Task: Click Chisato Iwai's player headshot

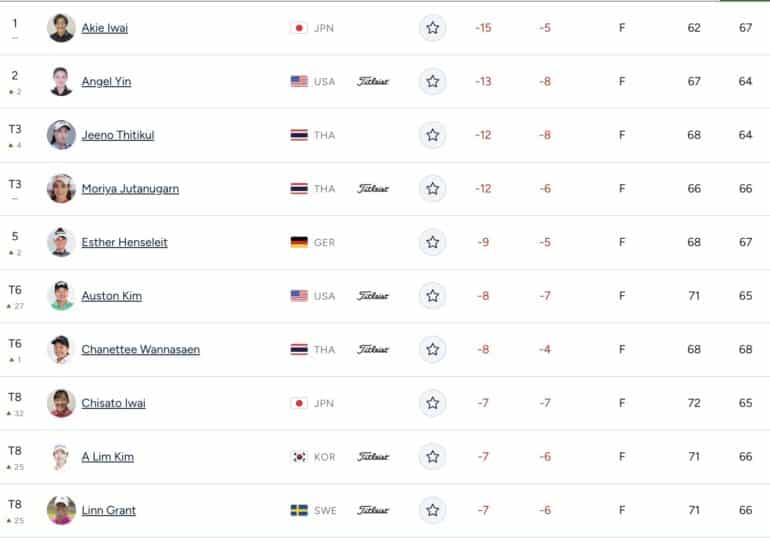Action: (61, 403)
